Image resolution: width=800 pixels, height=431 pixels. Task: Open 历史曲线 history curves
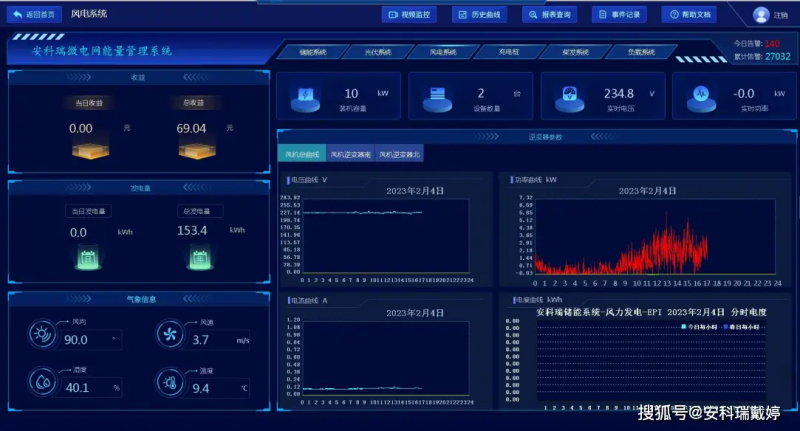(480, 15)
